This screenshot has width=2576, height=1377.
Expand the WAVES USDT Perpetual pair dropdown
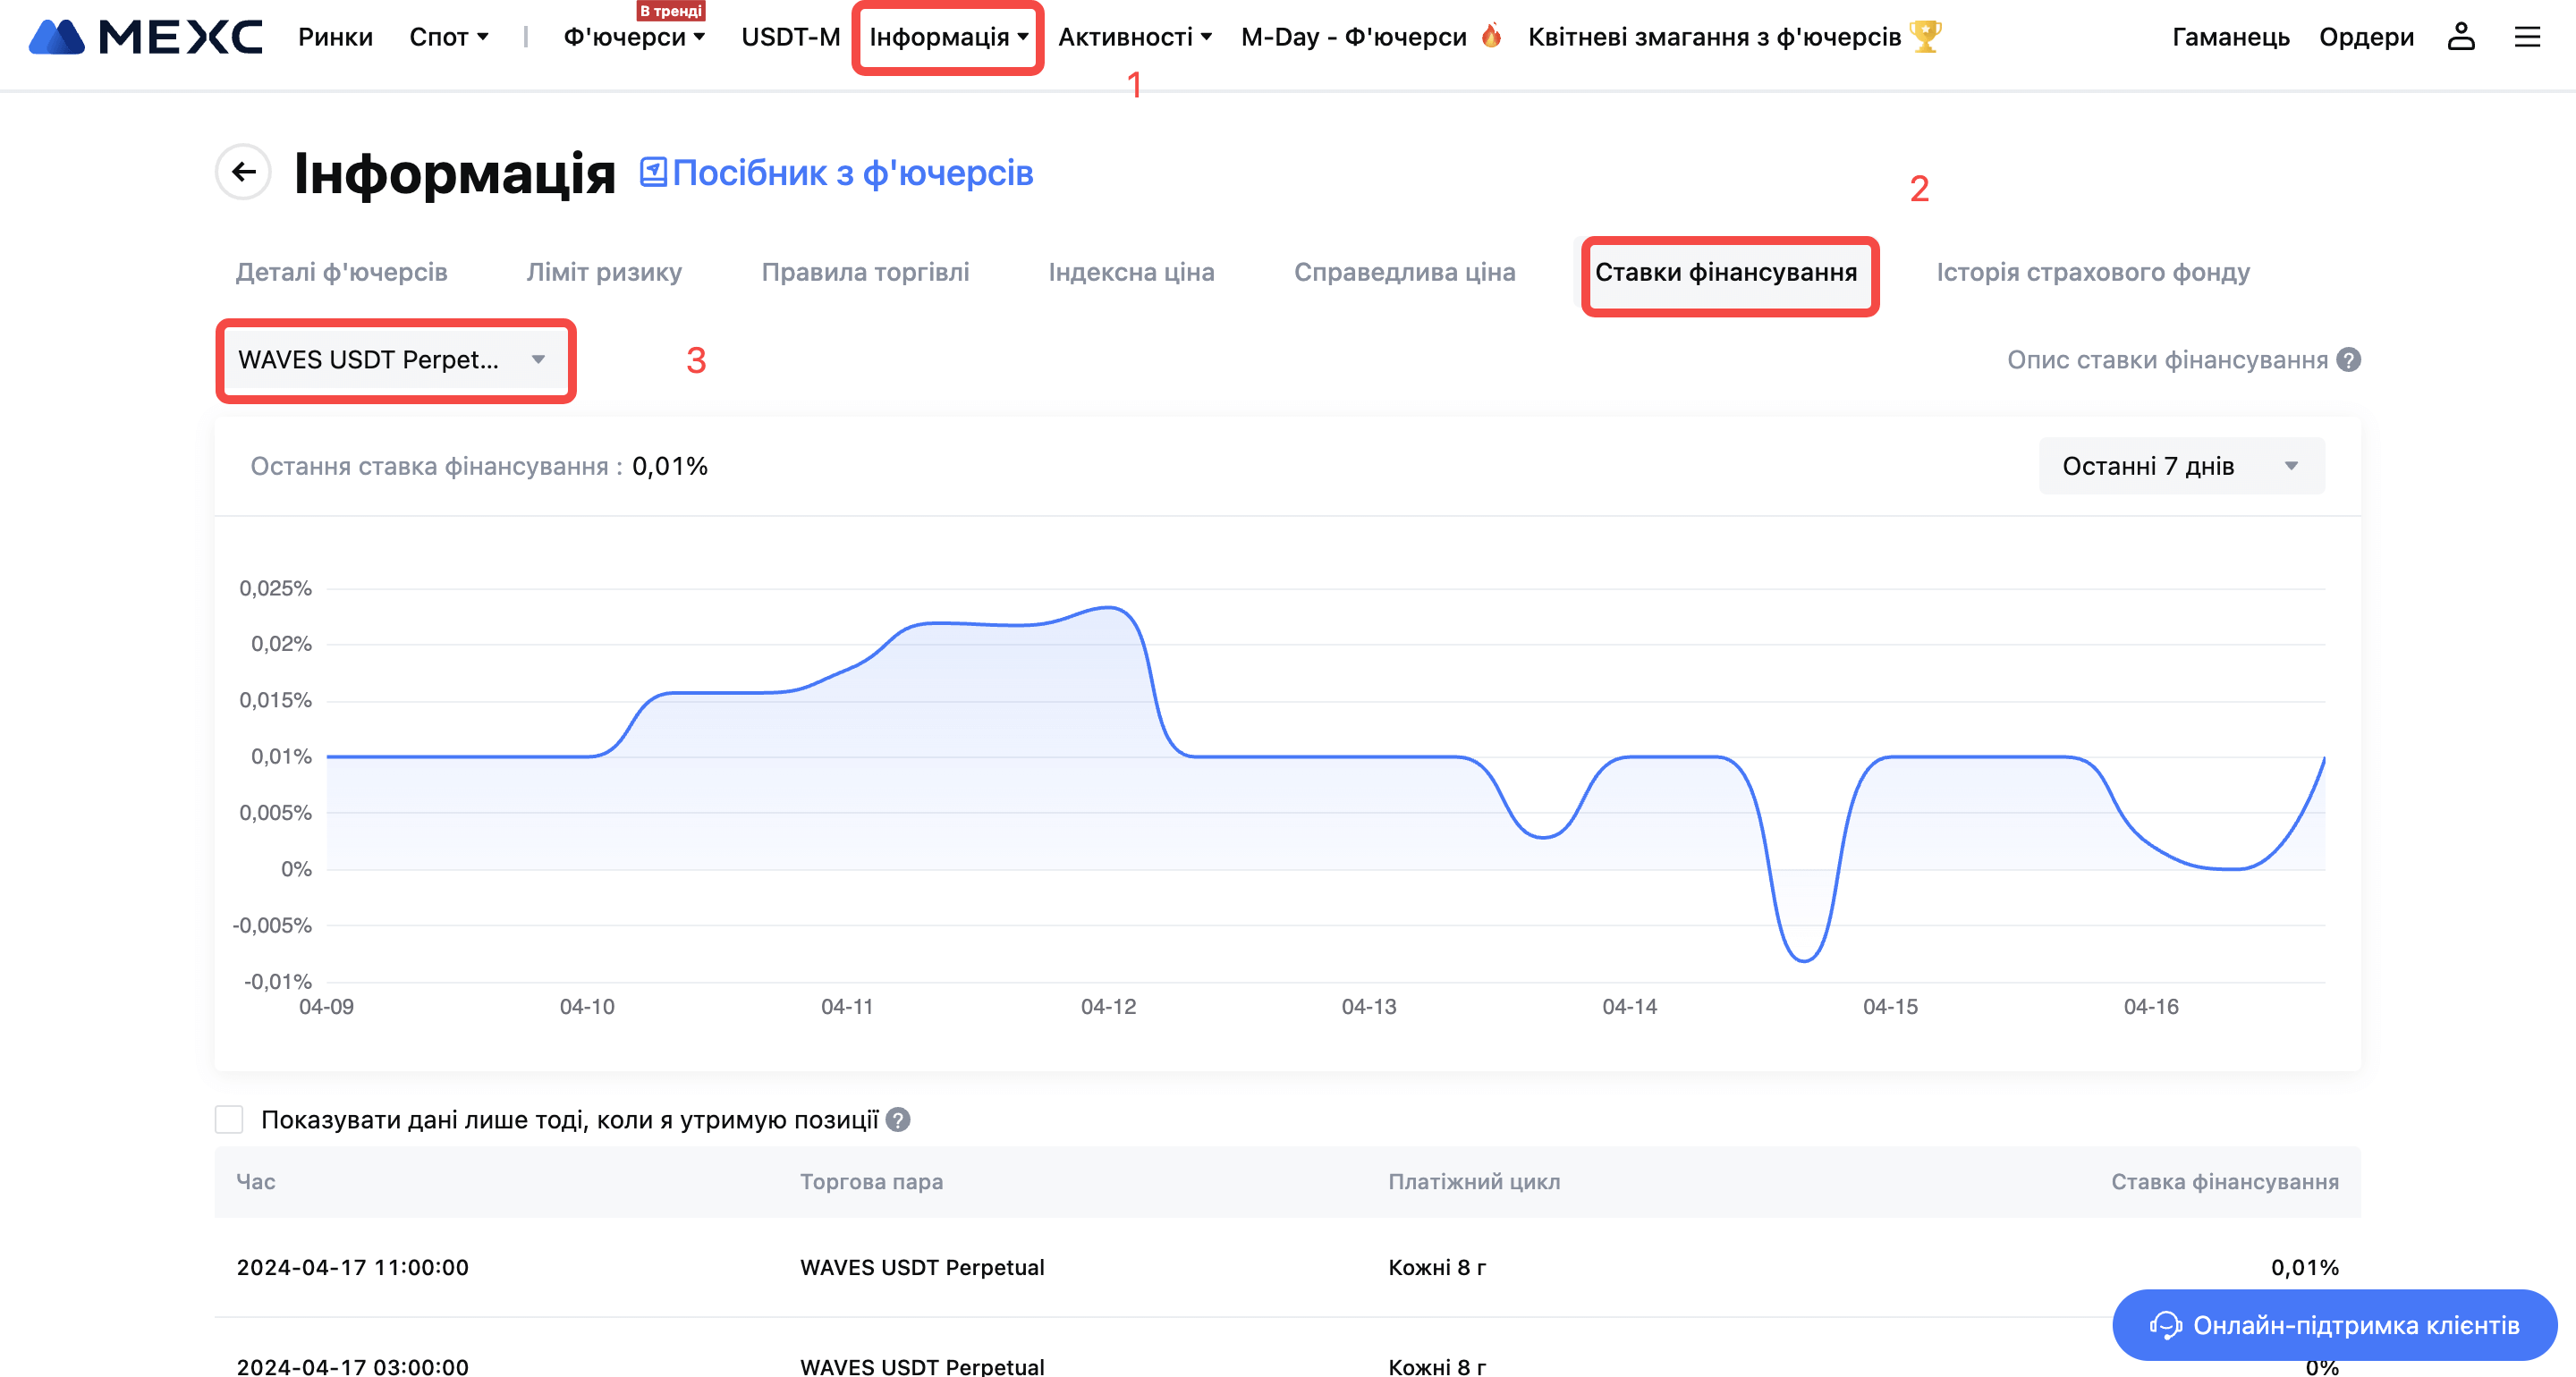click(394, 360)
